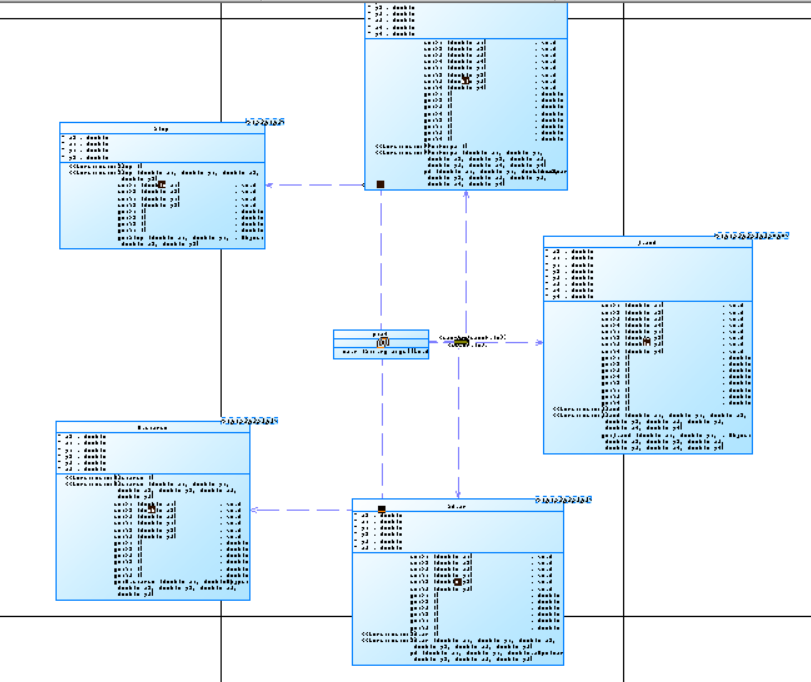The height and width of the screenshot is (682, 811).
Task: Click the black square handle on the partially visible class
Action: (x=381, y=184)
